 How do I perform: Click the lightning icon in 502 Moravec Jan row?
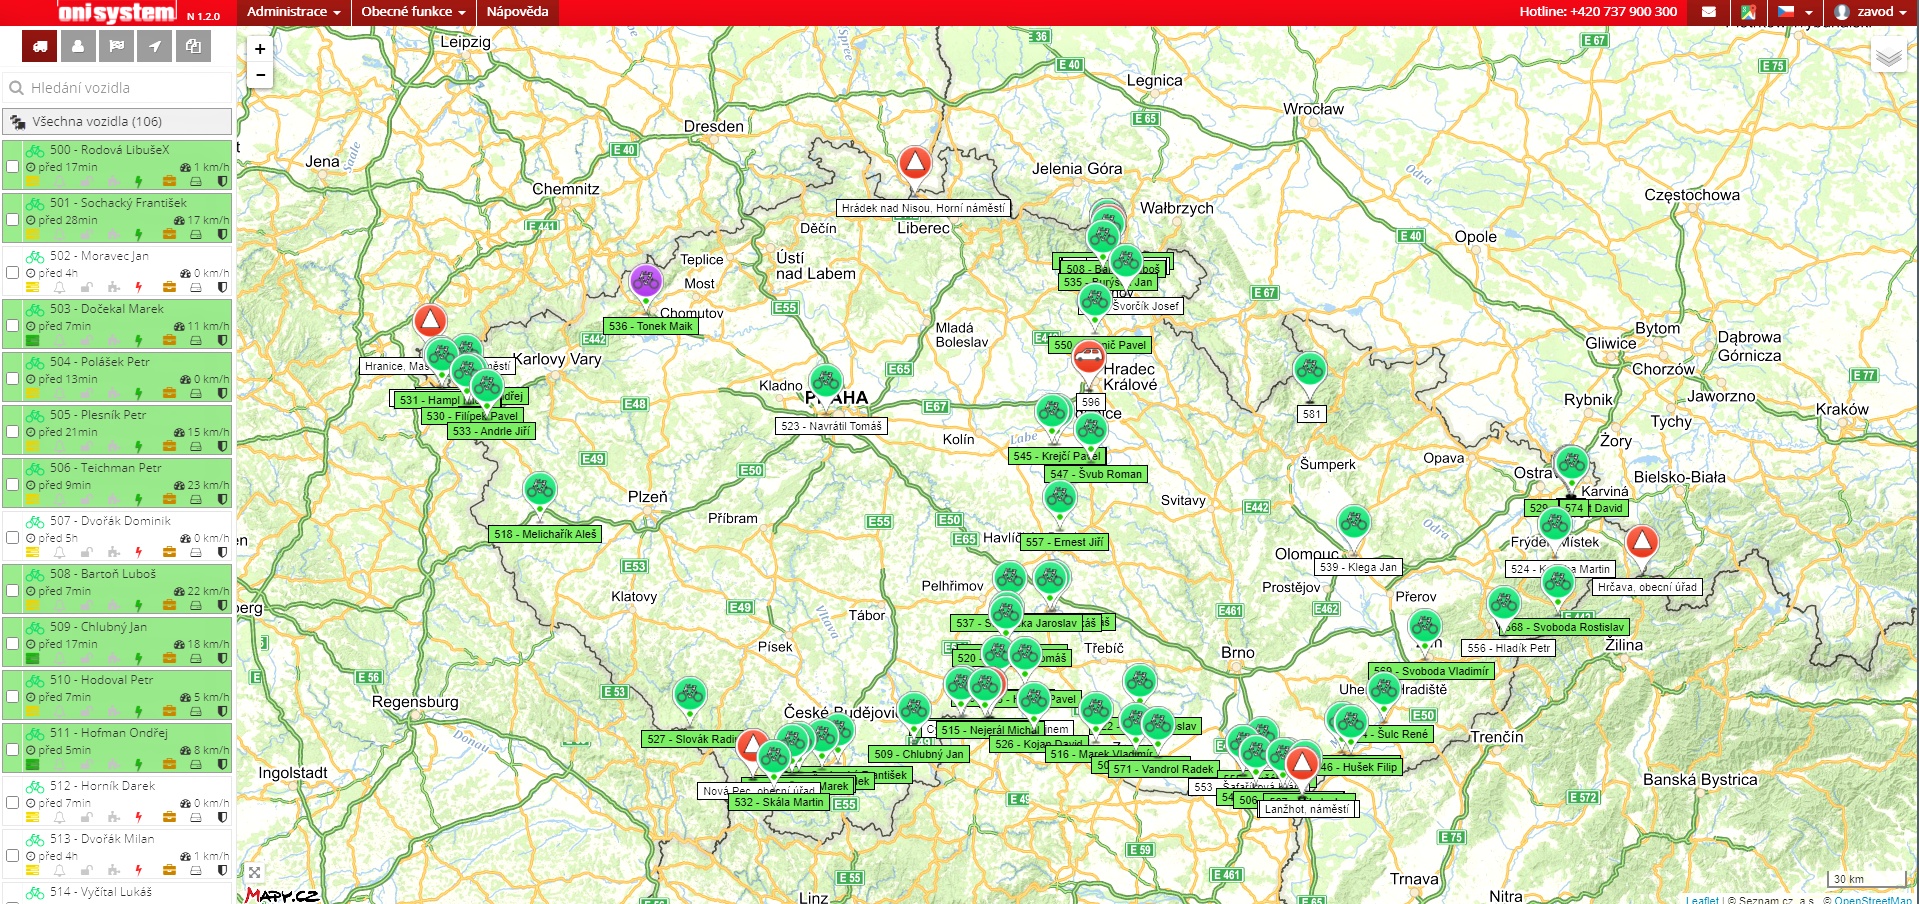coord(139,288)
